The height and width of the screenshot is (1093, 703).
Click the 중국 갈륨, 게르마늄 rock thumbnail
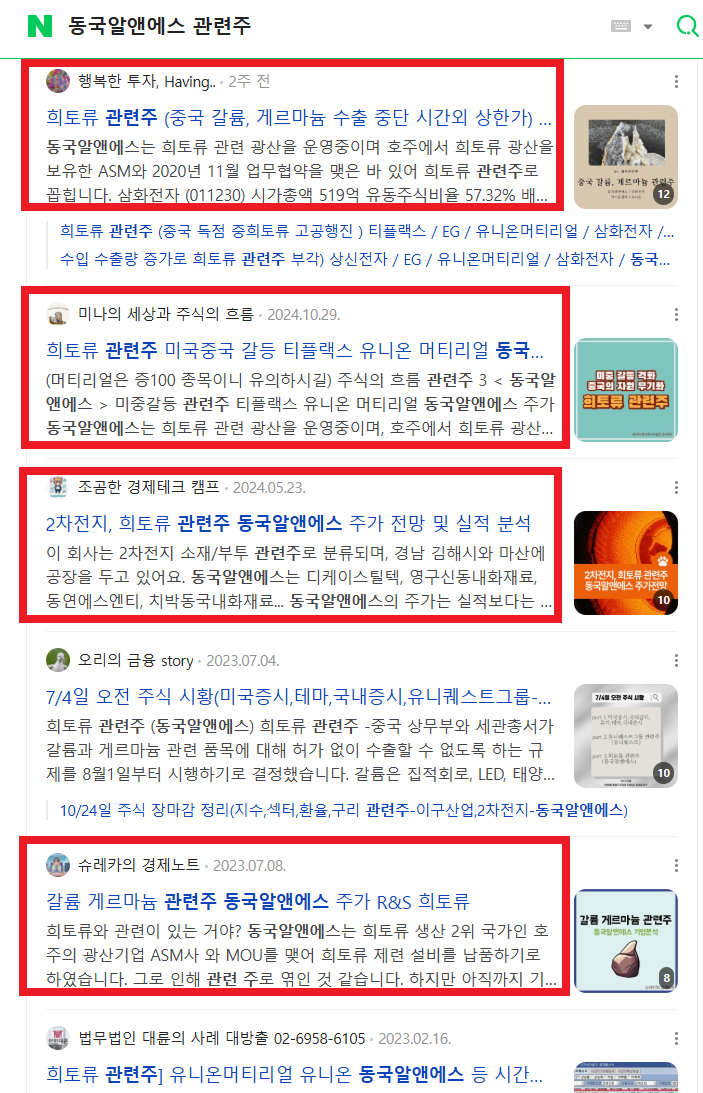pos(626,157)
